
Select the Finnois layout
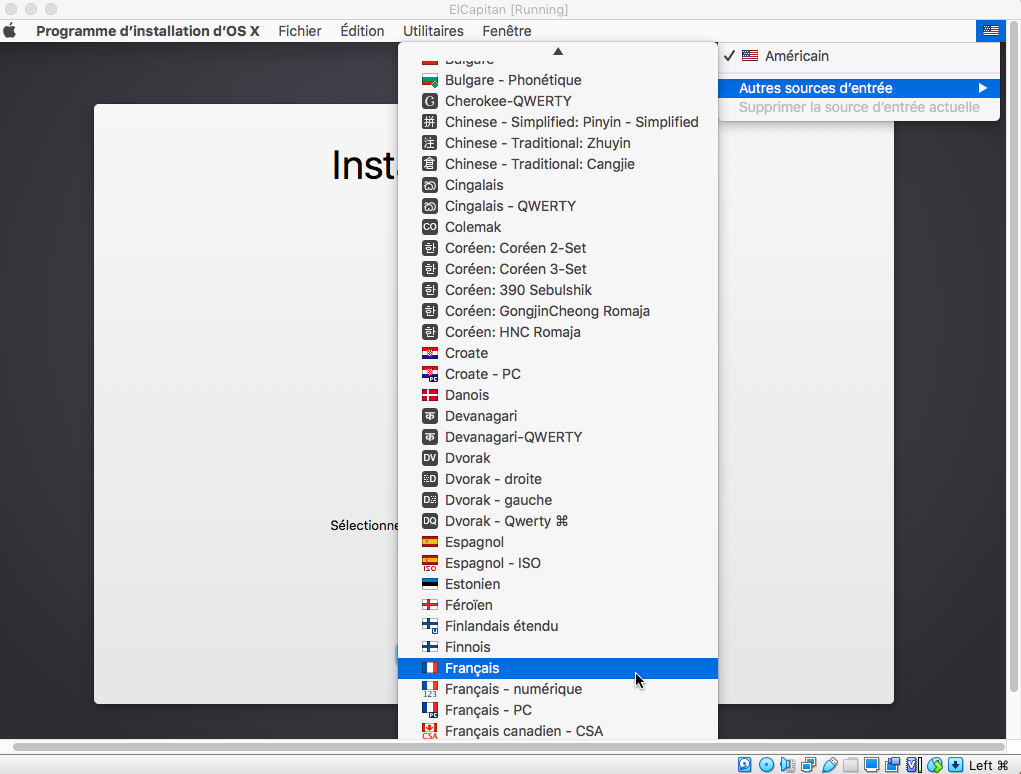pyautogui.click(x=557, y=647)
